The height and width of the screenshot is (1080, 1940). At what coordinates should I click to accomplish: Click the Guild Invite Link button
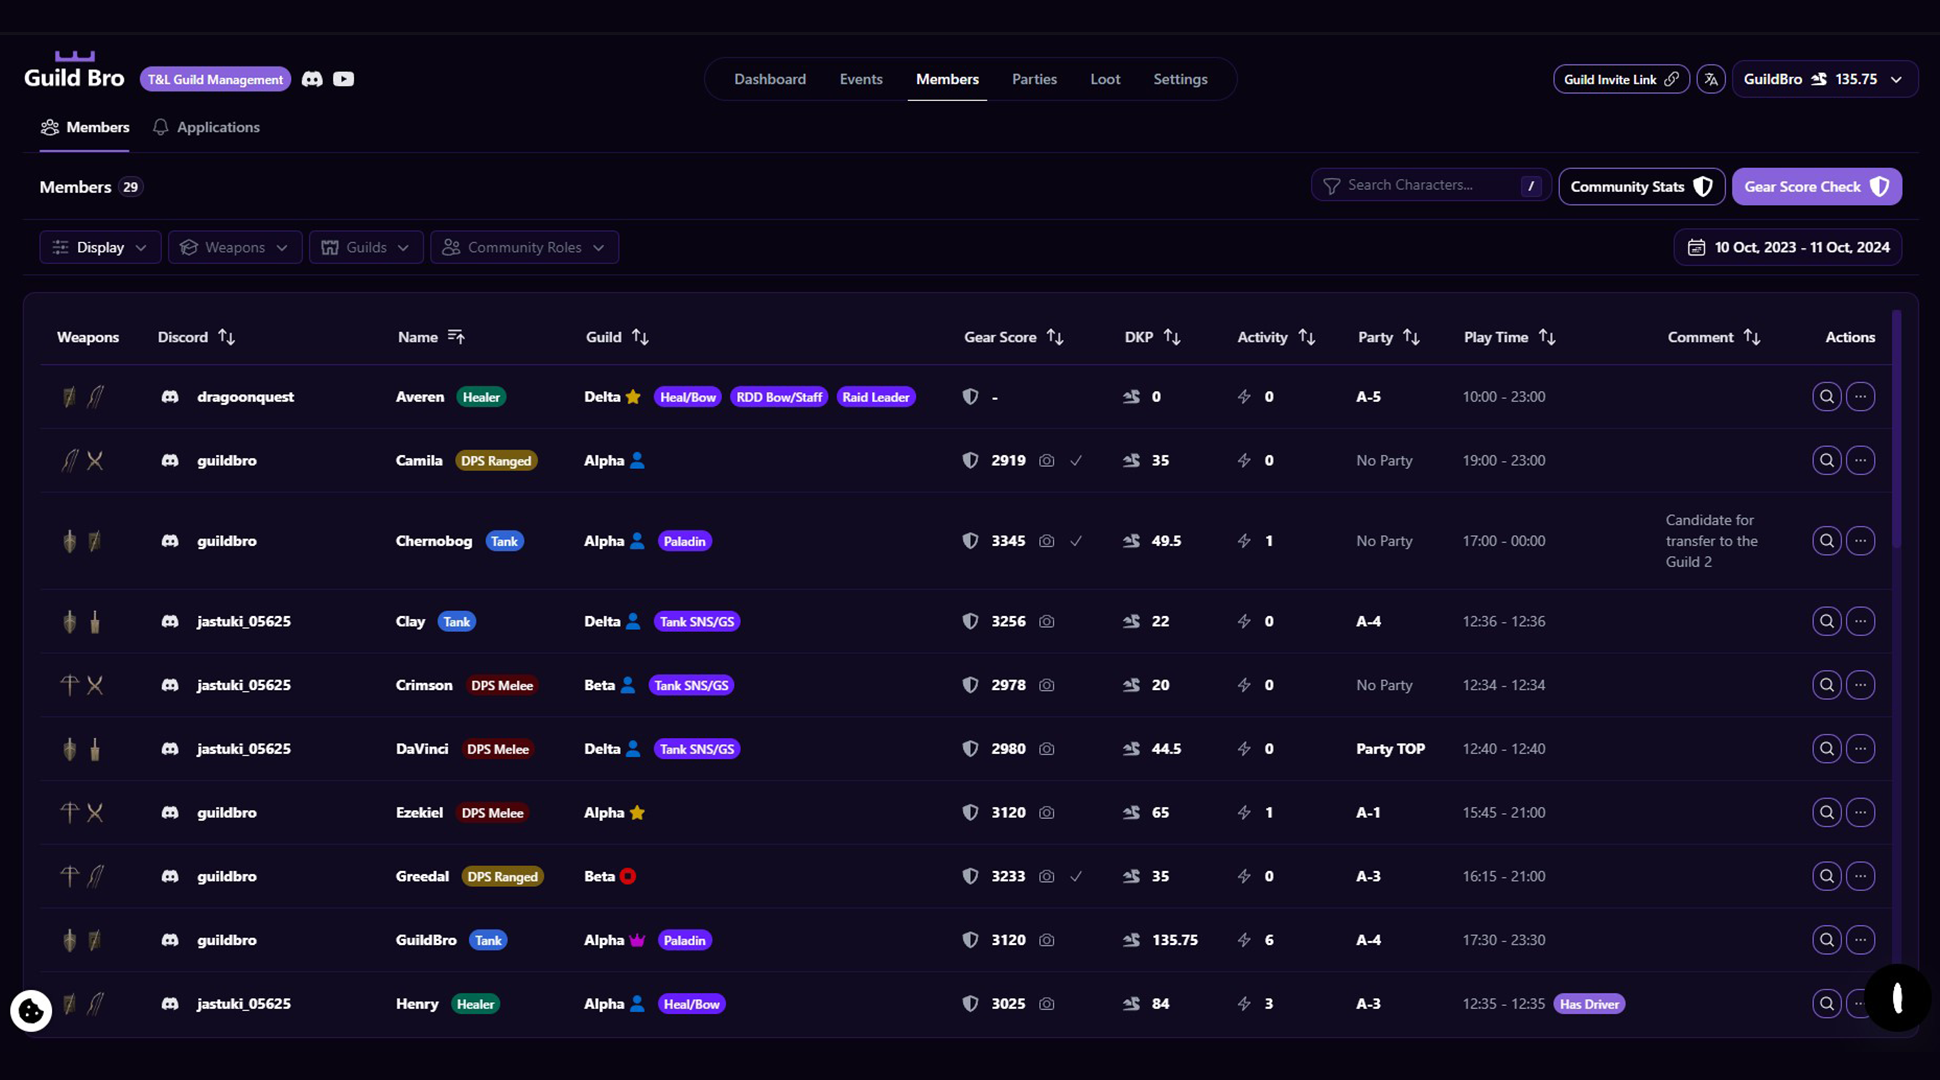(x=1620, y=79)
